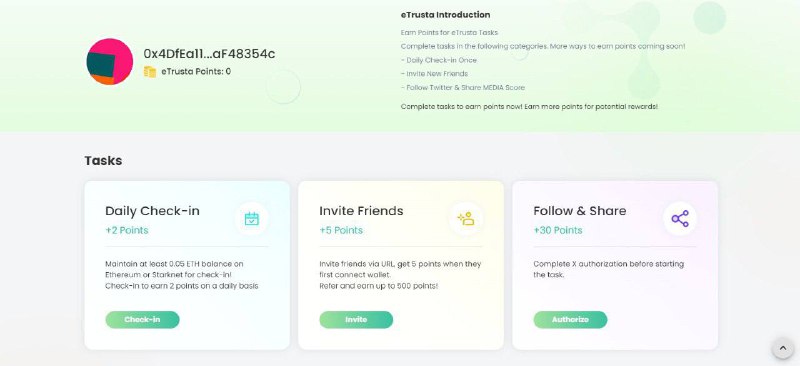Click the +2 Points text
This screenshot has width=800, height=366.
click(127, 230)
